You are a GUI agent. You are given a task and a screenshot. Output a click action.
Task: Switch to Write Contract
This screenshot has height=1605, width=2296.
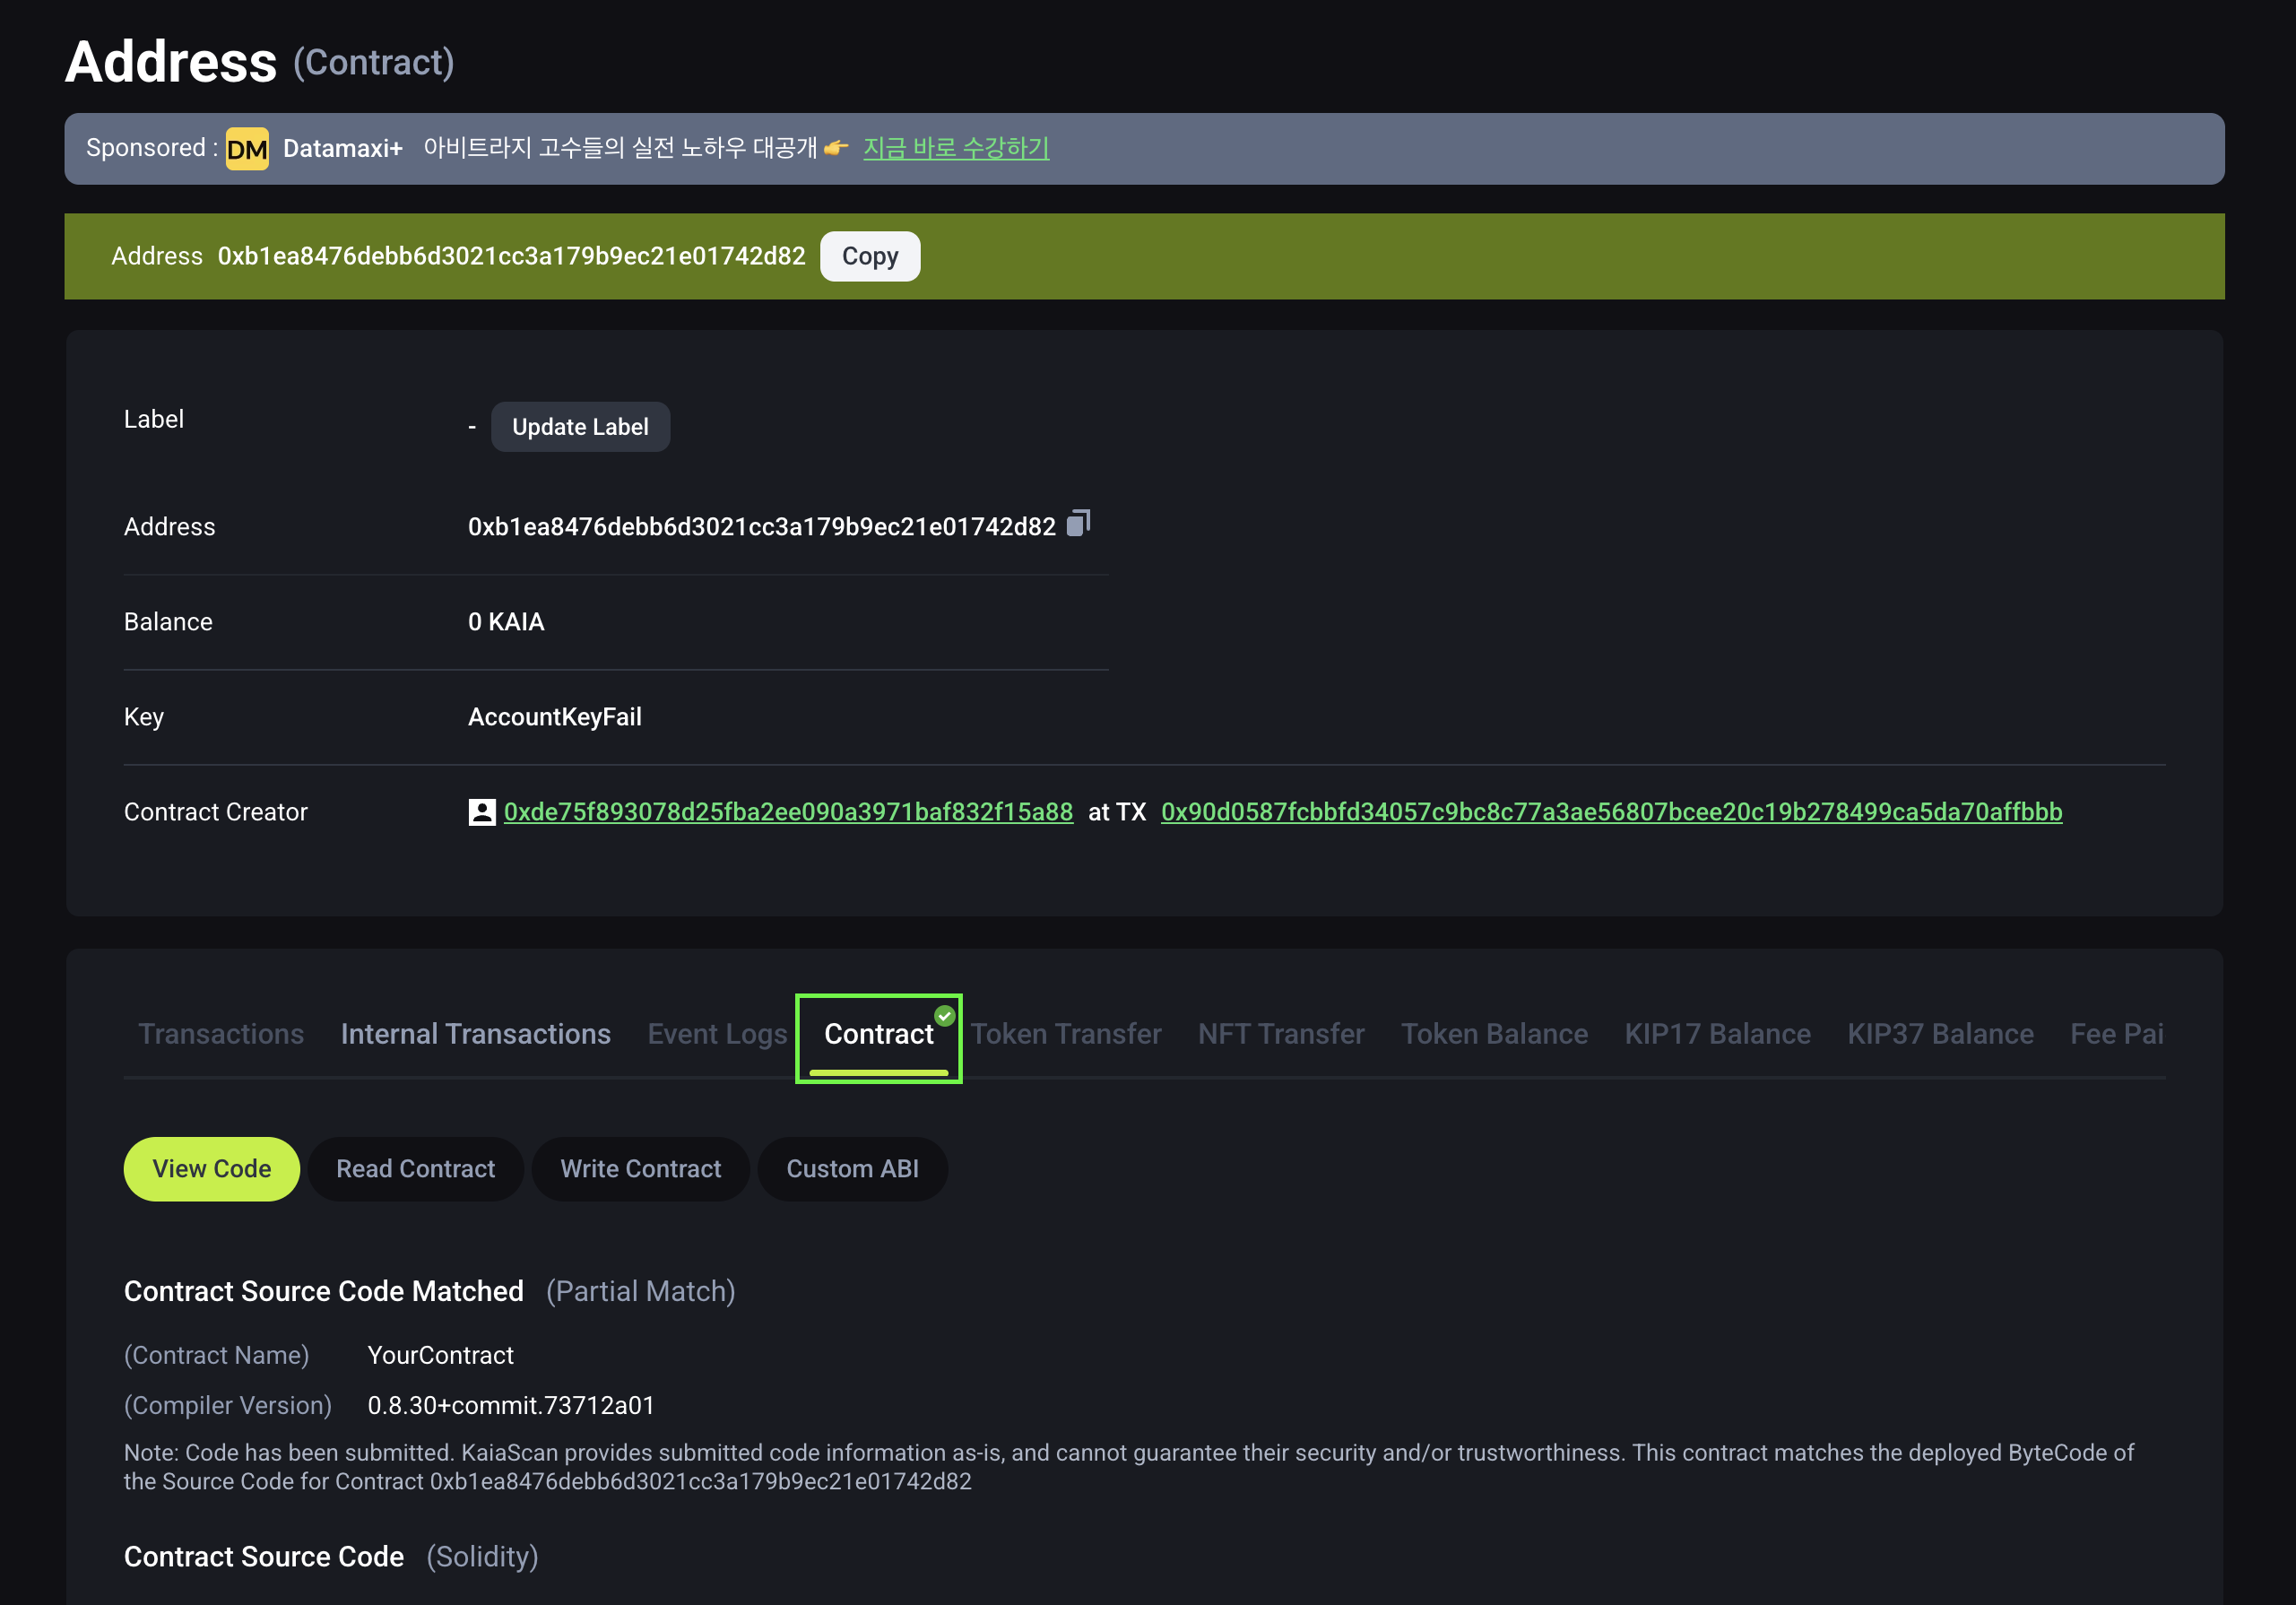(640, 1168)
